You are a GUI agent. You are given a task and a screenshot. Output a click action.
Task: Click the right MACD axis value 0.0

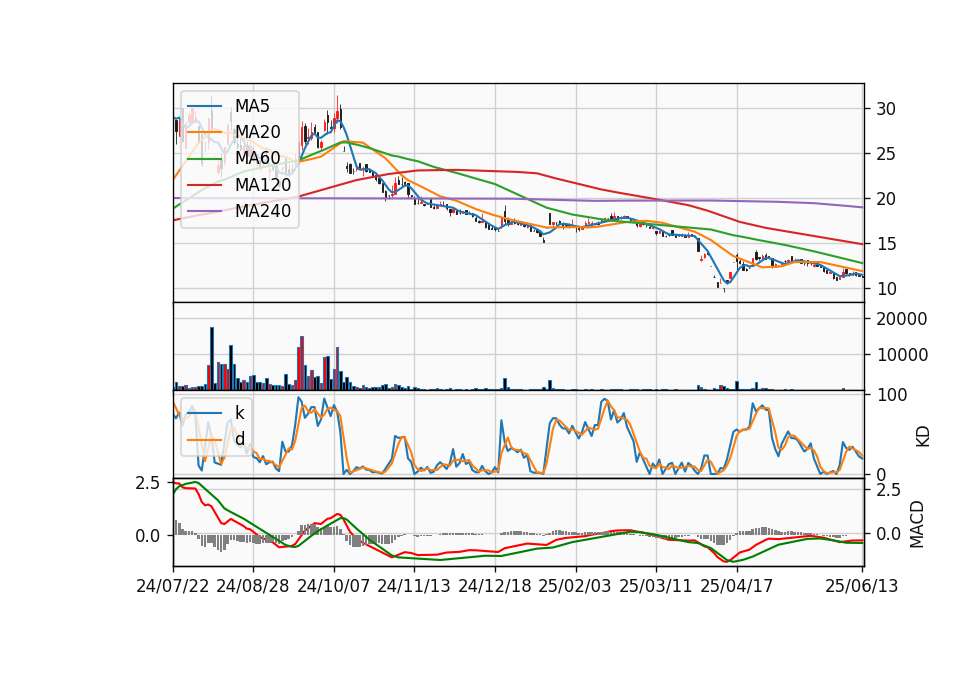888,534
